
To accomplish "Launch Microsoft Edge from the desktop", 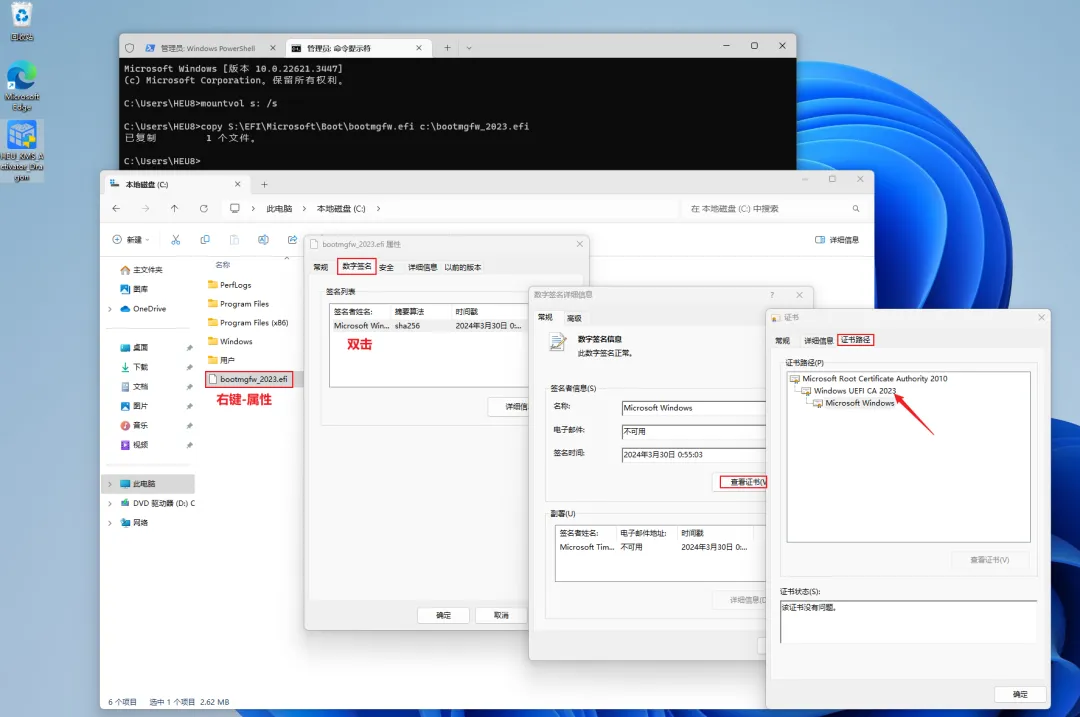I will point(22,86).
